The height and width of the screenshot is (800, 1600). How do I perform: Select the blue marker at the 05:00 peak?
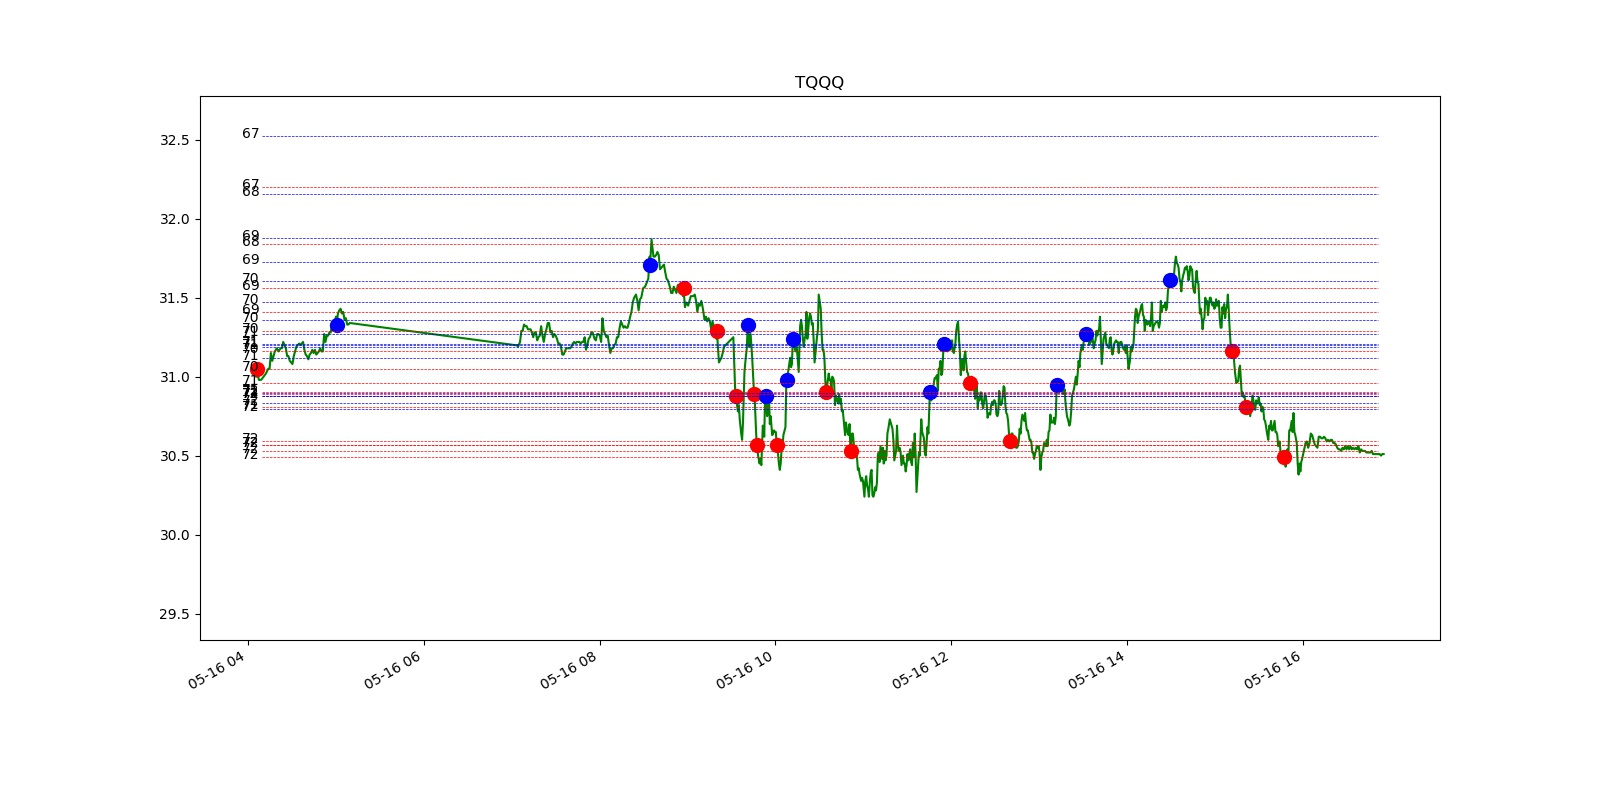(x=337, y=325)
